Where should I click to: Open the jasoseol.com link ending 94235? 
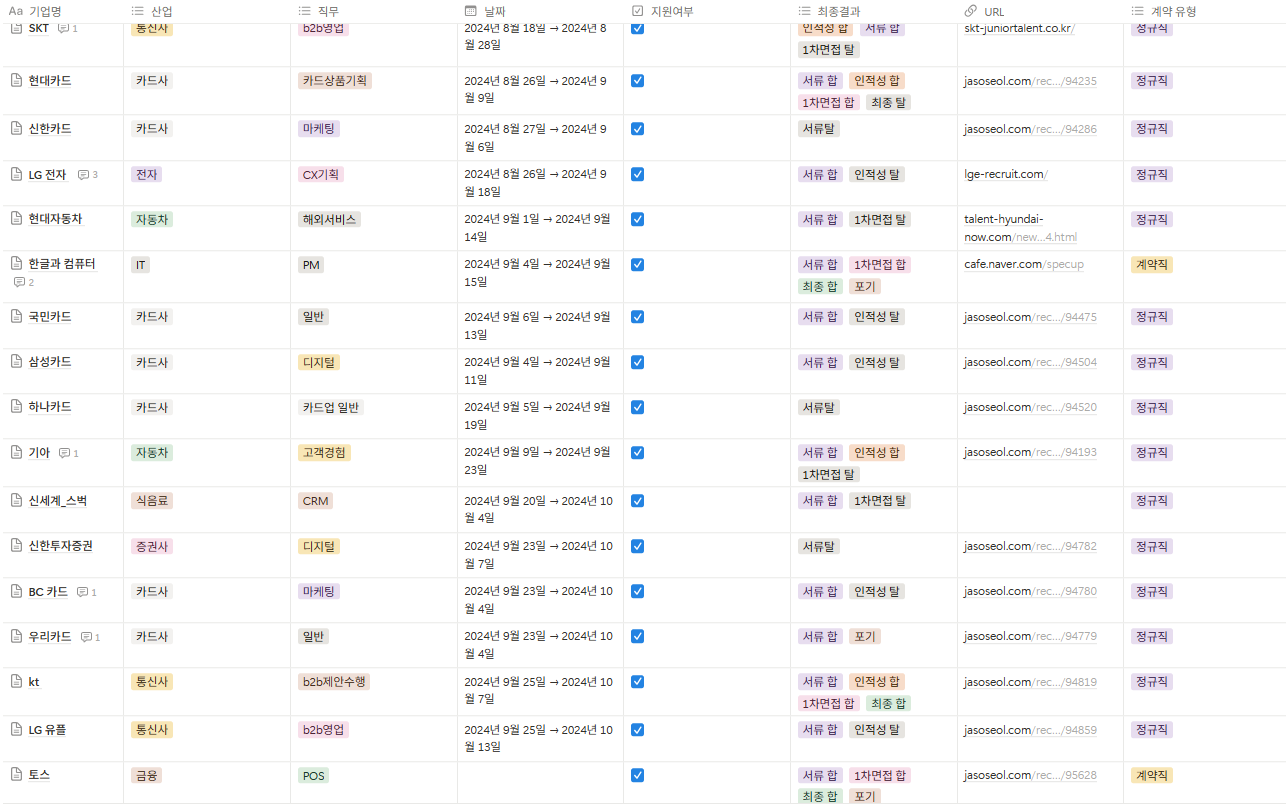pos(1030,81)
